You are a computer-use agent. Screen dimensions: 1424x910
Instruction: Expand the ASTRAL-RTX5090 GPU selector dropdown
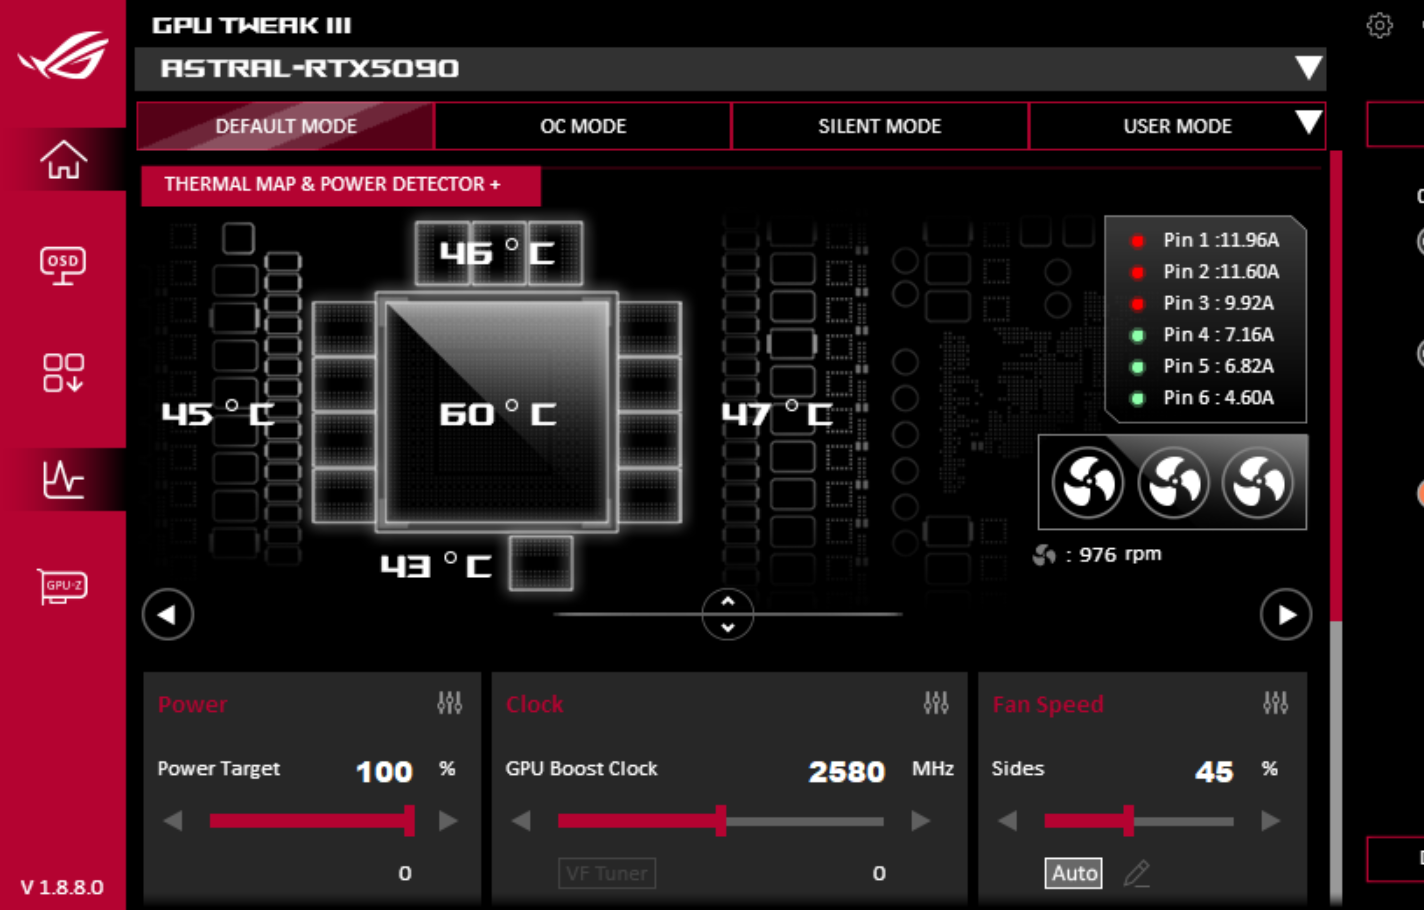tap(1308, 68)
